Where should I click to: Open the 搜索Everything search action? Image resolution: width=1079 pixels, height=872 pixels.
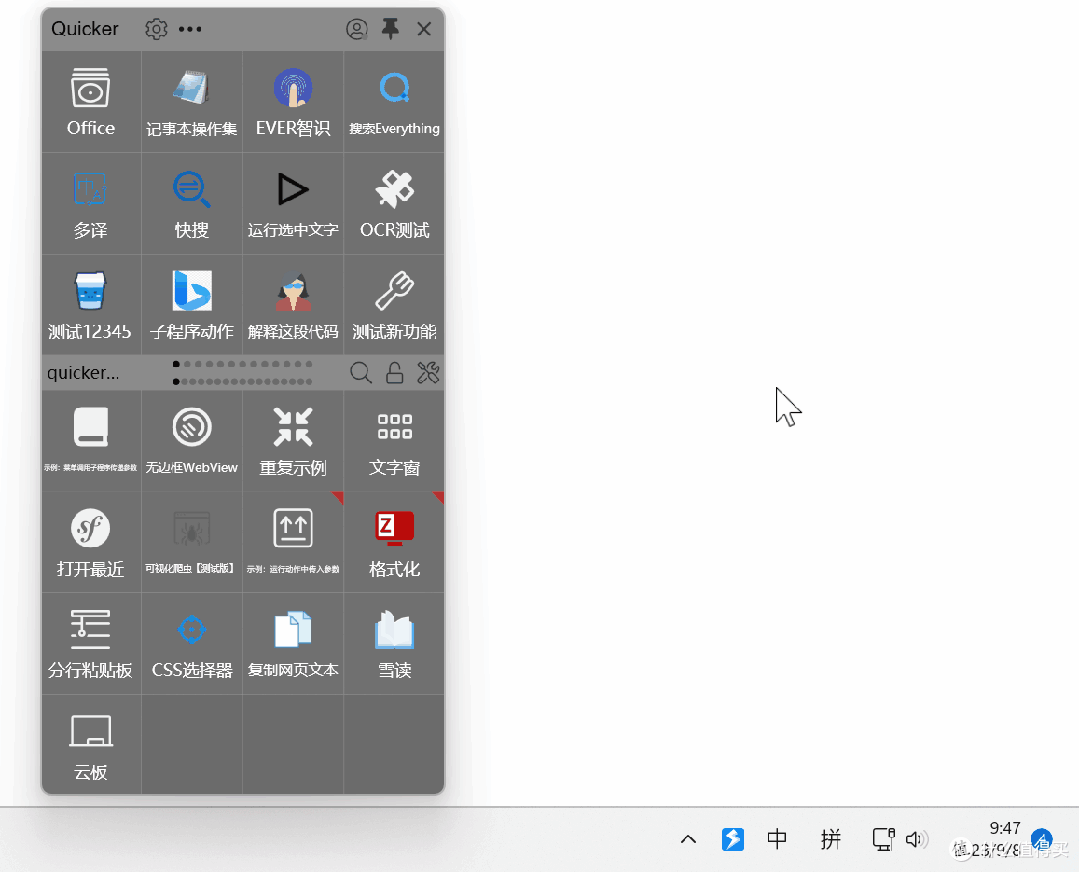(x=394, y=102)
